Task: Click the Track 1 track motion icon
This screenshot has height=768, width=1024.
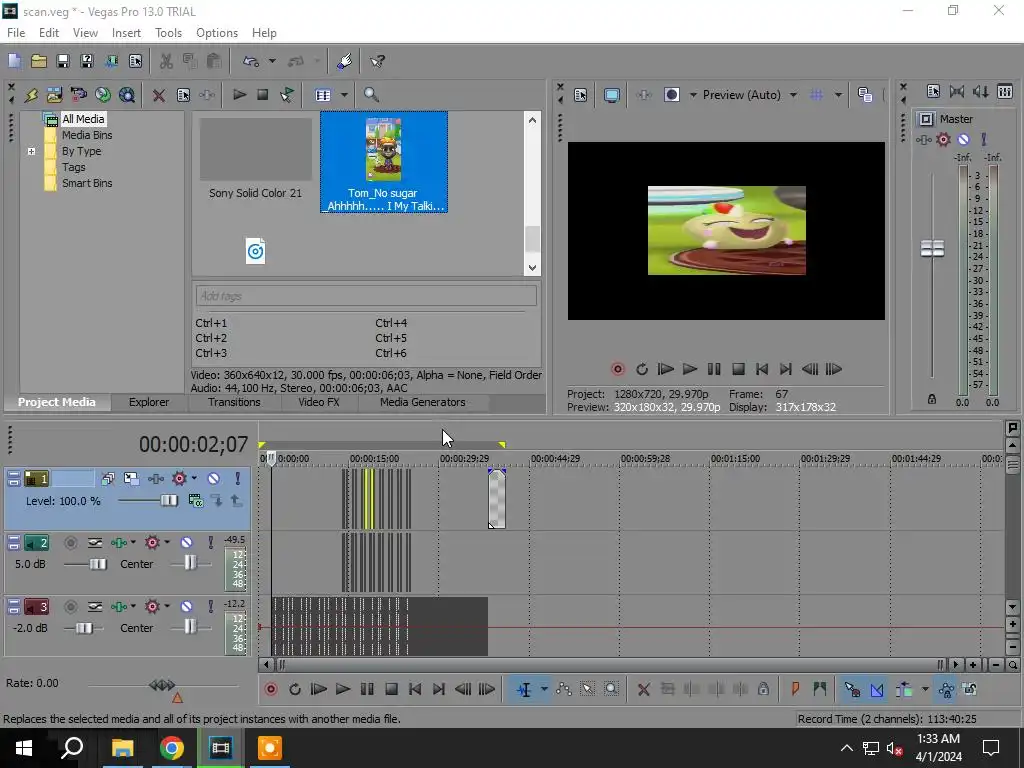Action: [x=131, y=479]
